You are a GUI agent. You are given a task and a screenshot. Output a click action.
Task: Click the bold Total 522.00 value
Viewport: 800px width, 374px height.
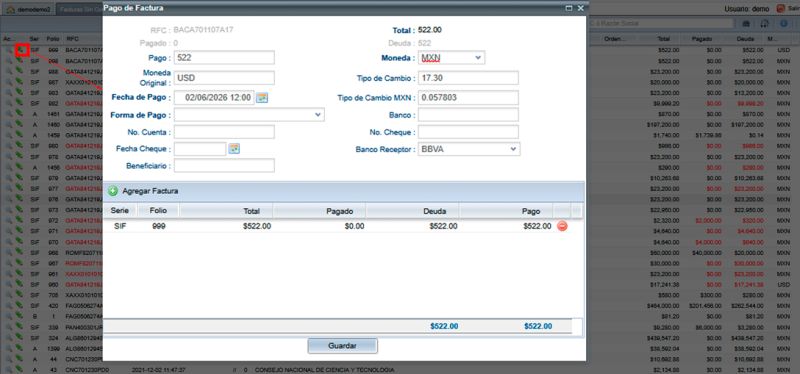coord(430,30)
